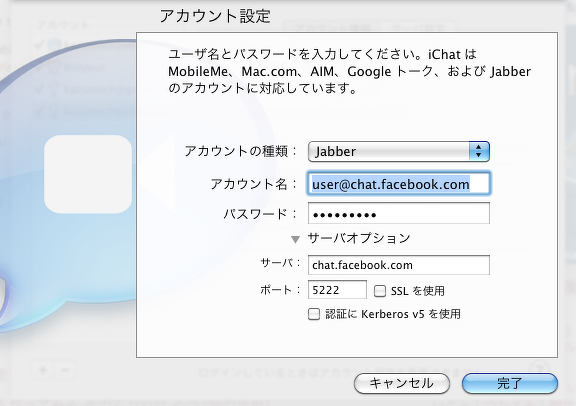Click the アカウント名 label text
The width and height of the screenshot is (576, 406).
pos(253,184)
